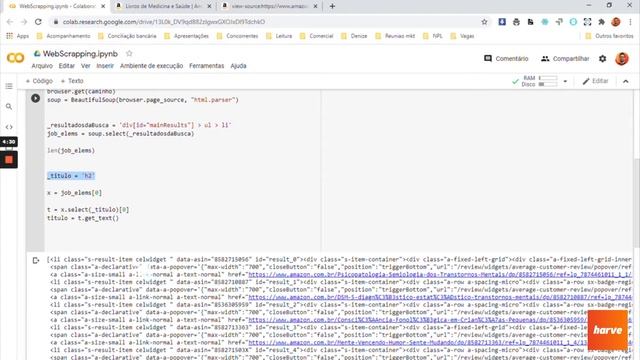
Task: Switch to the Livros de Medicina e Saúde tab
Action: point(163,7)
